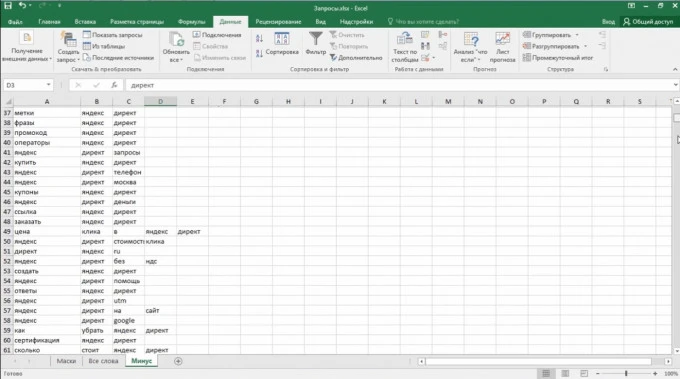
Task: Click Из таблицы command
Action: point(104,46)
